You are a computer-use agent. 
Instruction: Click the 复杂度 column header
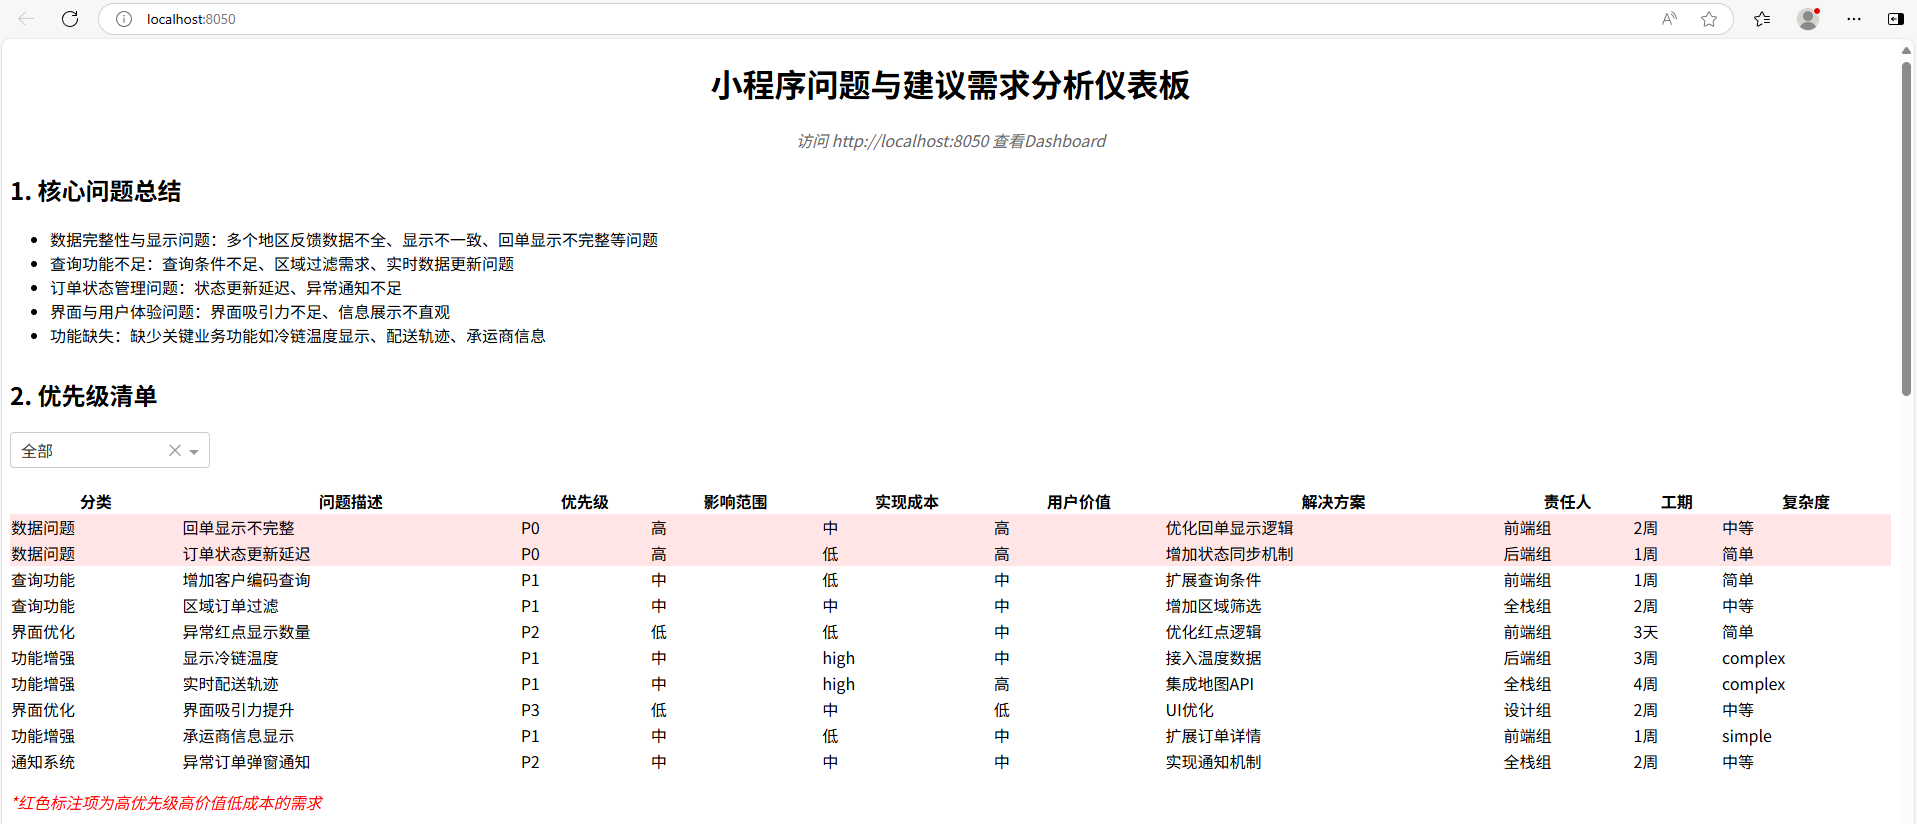1806,502
